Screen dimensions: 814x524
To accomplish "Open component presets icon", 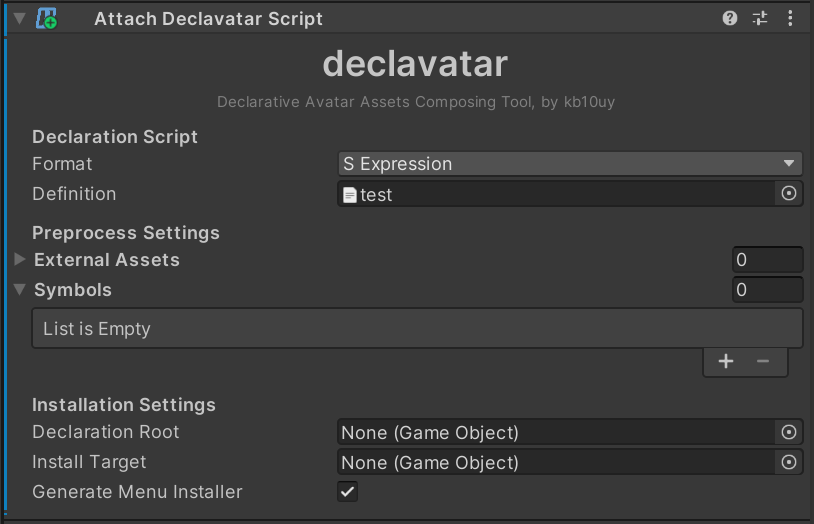I will pyautogui.click(x=760, y=18).
